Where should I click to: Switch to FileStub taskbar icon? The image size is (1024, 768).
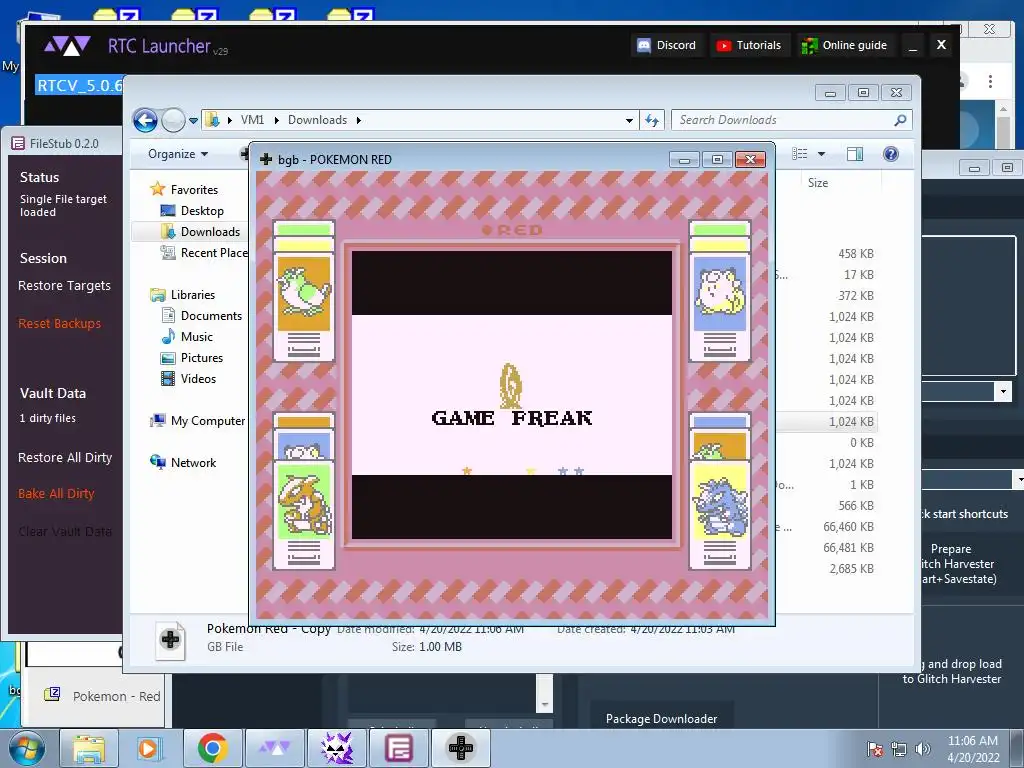398,748
